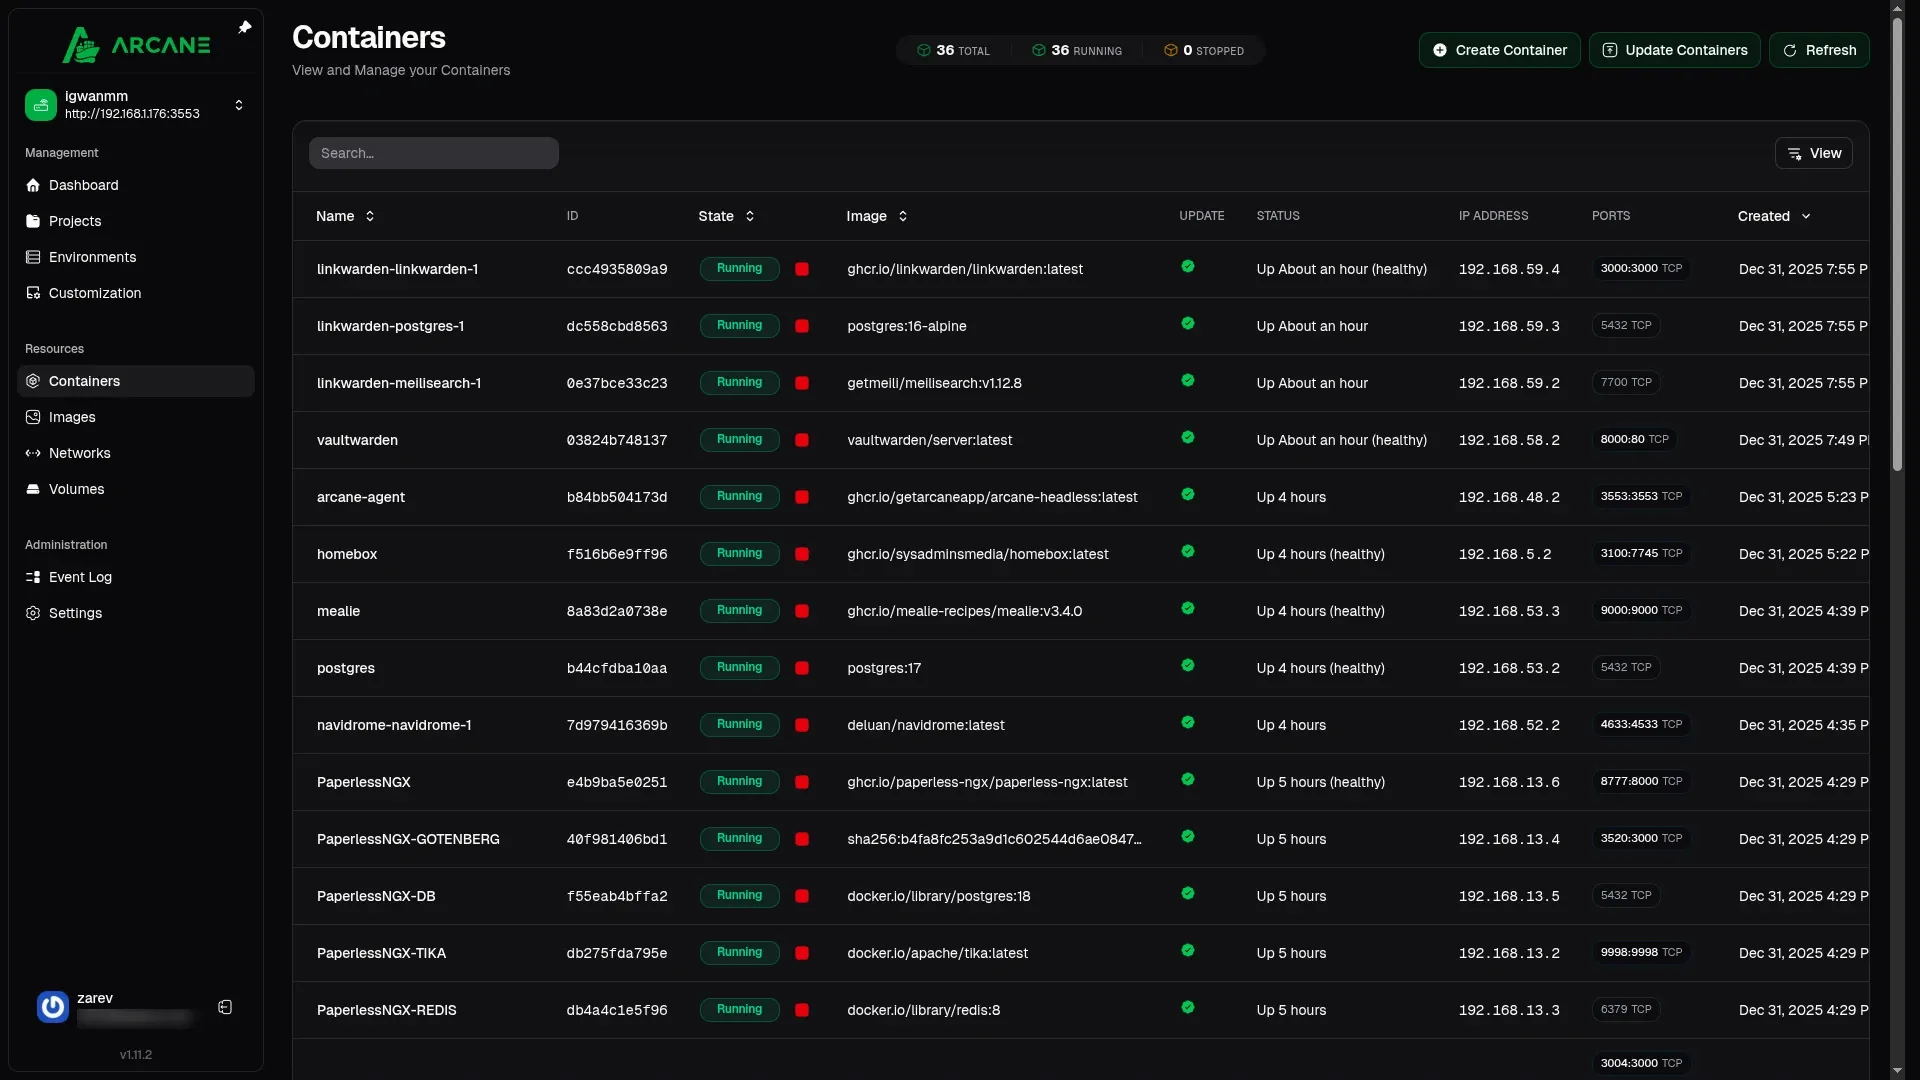Image resolution: width=1920 pixels, height=1080 pixels.
Task: Click the Running badge for PaperlessNGX-TIKA
Action: [x=739, y=953]
